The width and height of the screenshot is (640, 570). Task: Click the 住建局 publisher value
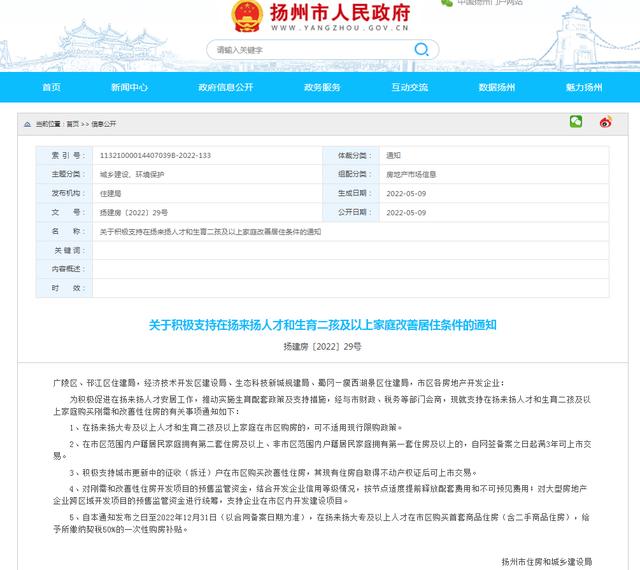coord(111,194)
